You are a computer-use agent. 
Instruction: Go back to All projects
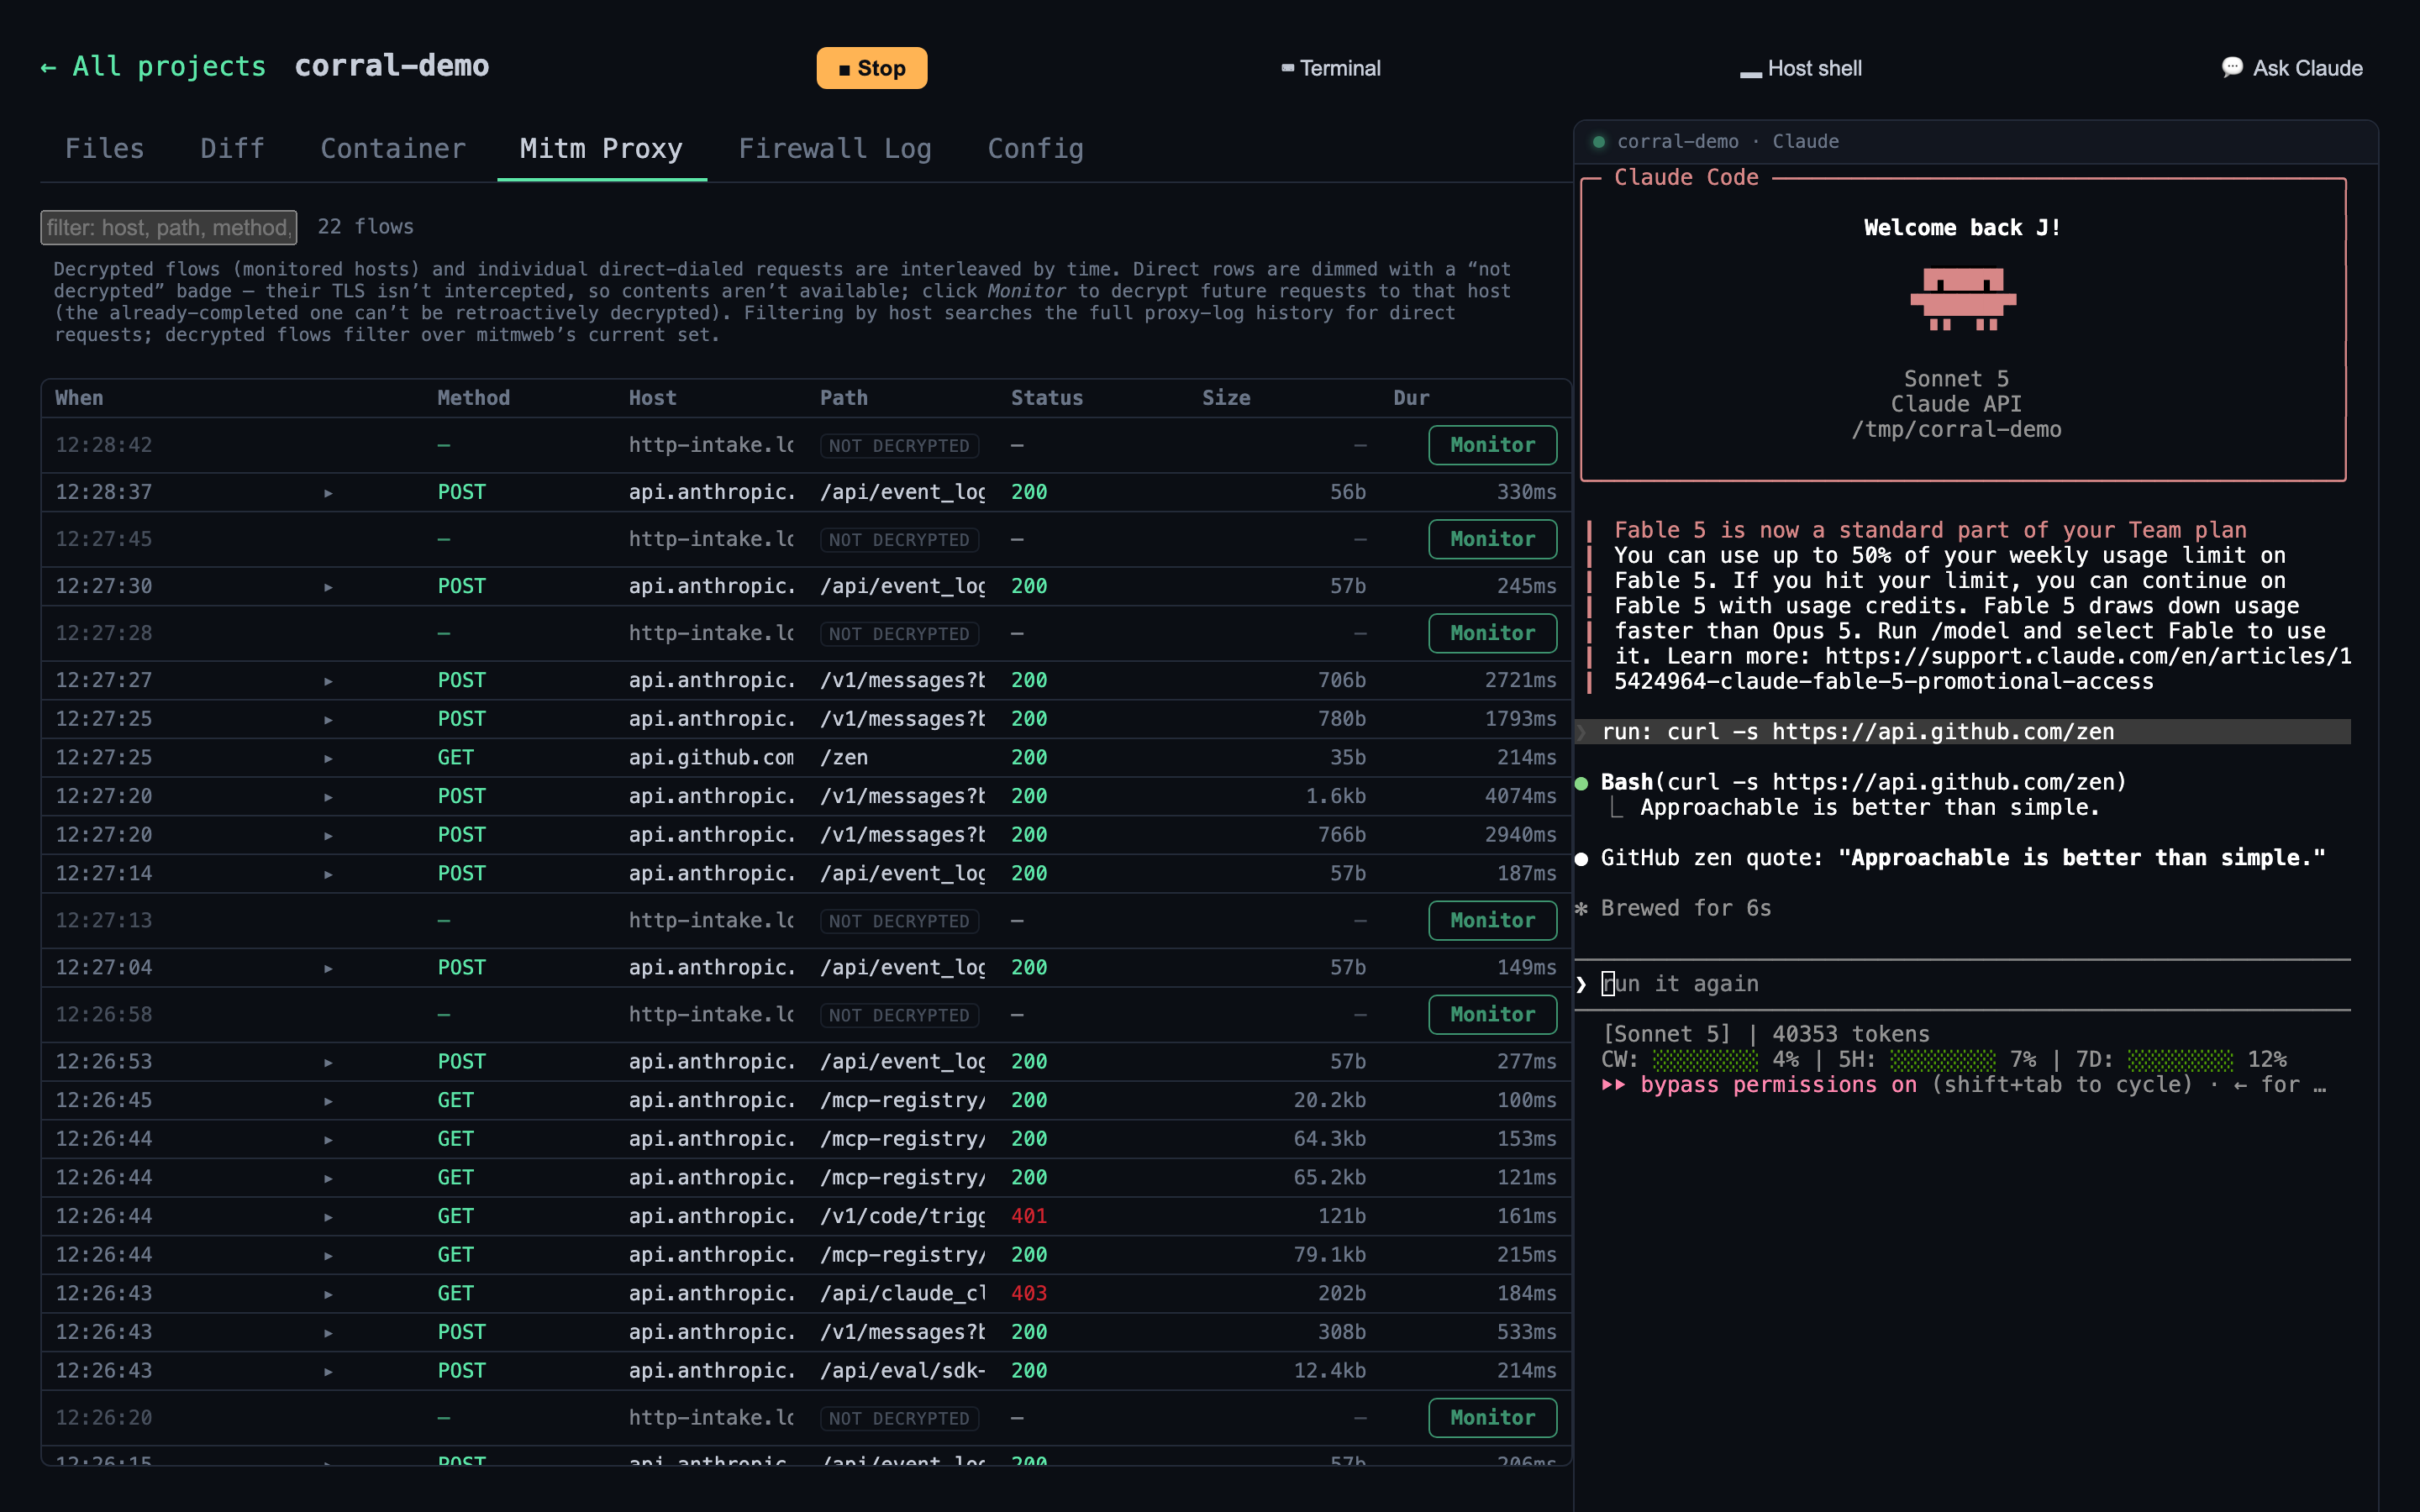tap(153, 67)
